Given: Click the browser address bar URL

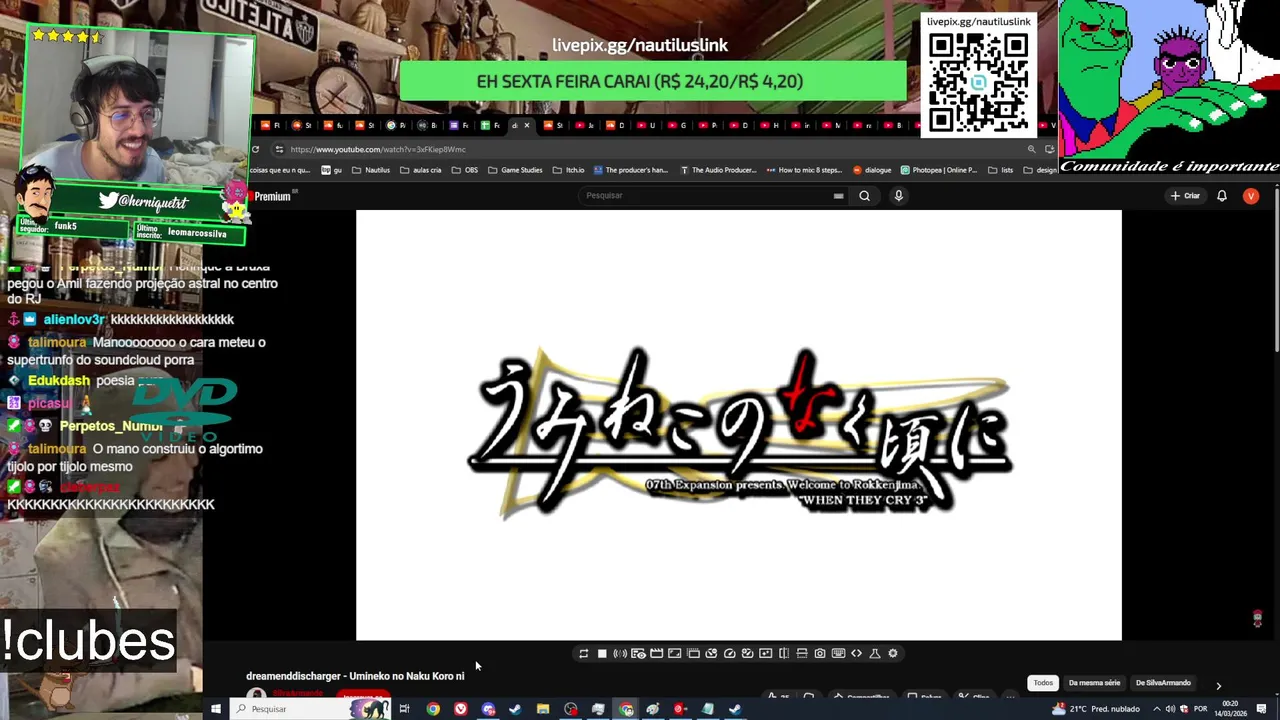Looking at the screenshot, I should click(x=378, y=149).
